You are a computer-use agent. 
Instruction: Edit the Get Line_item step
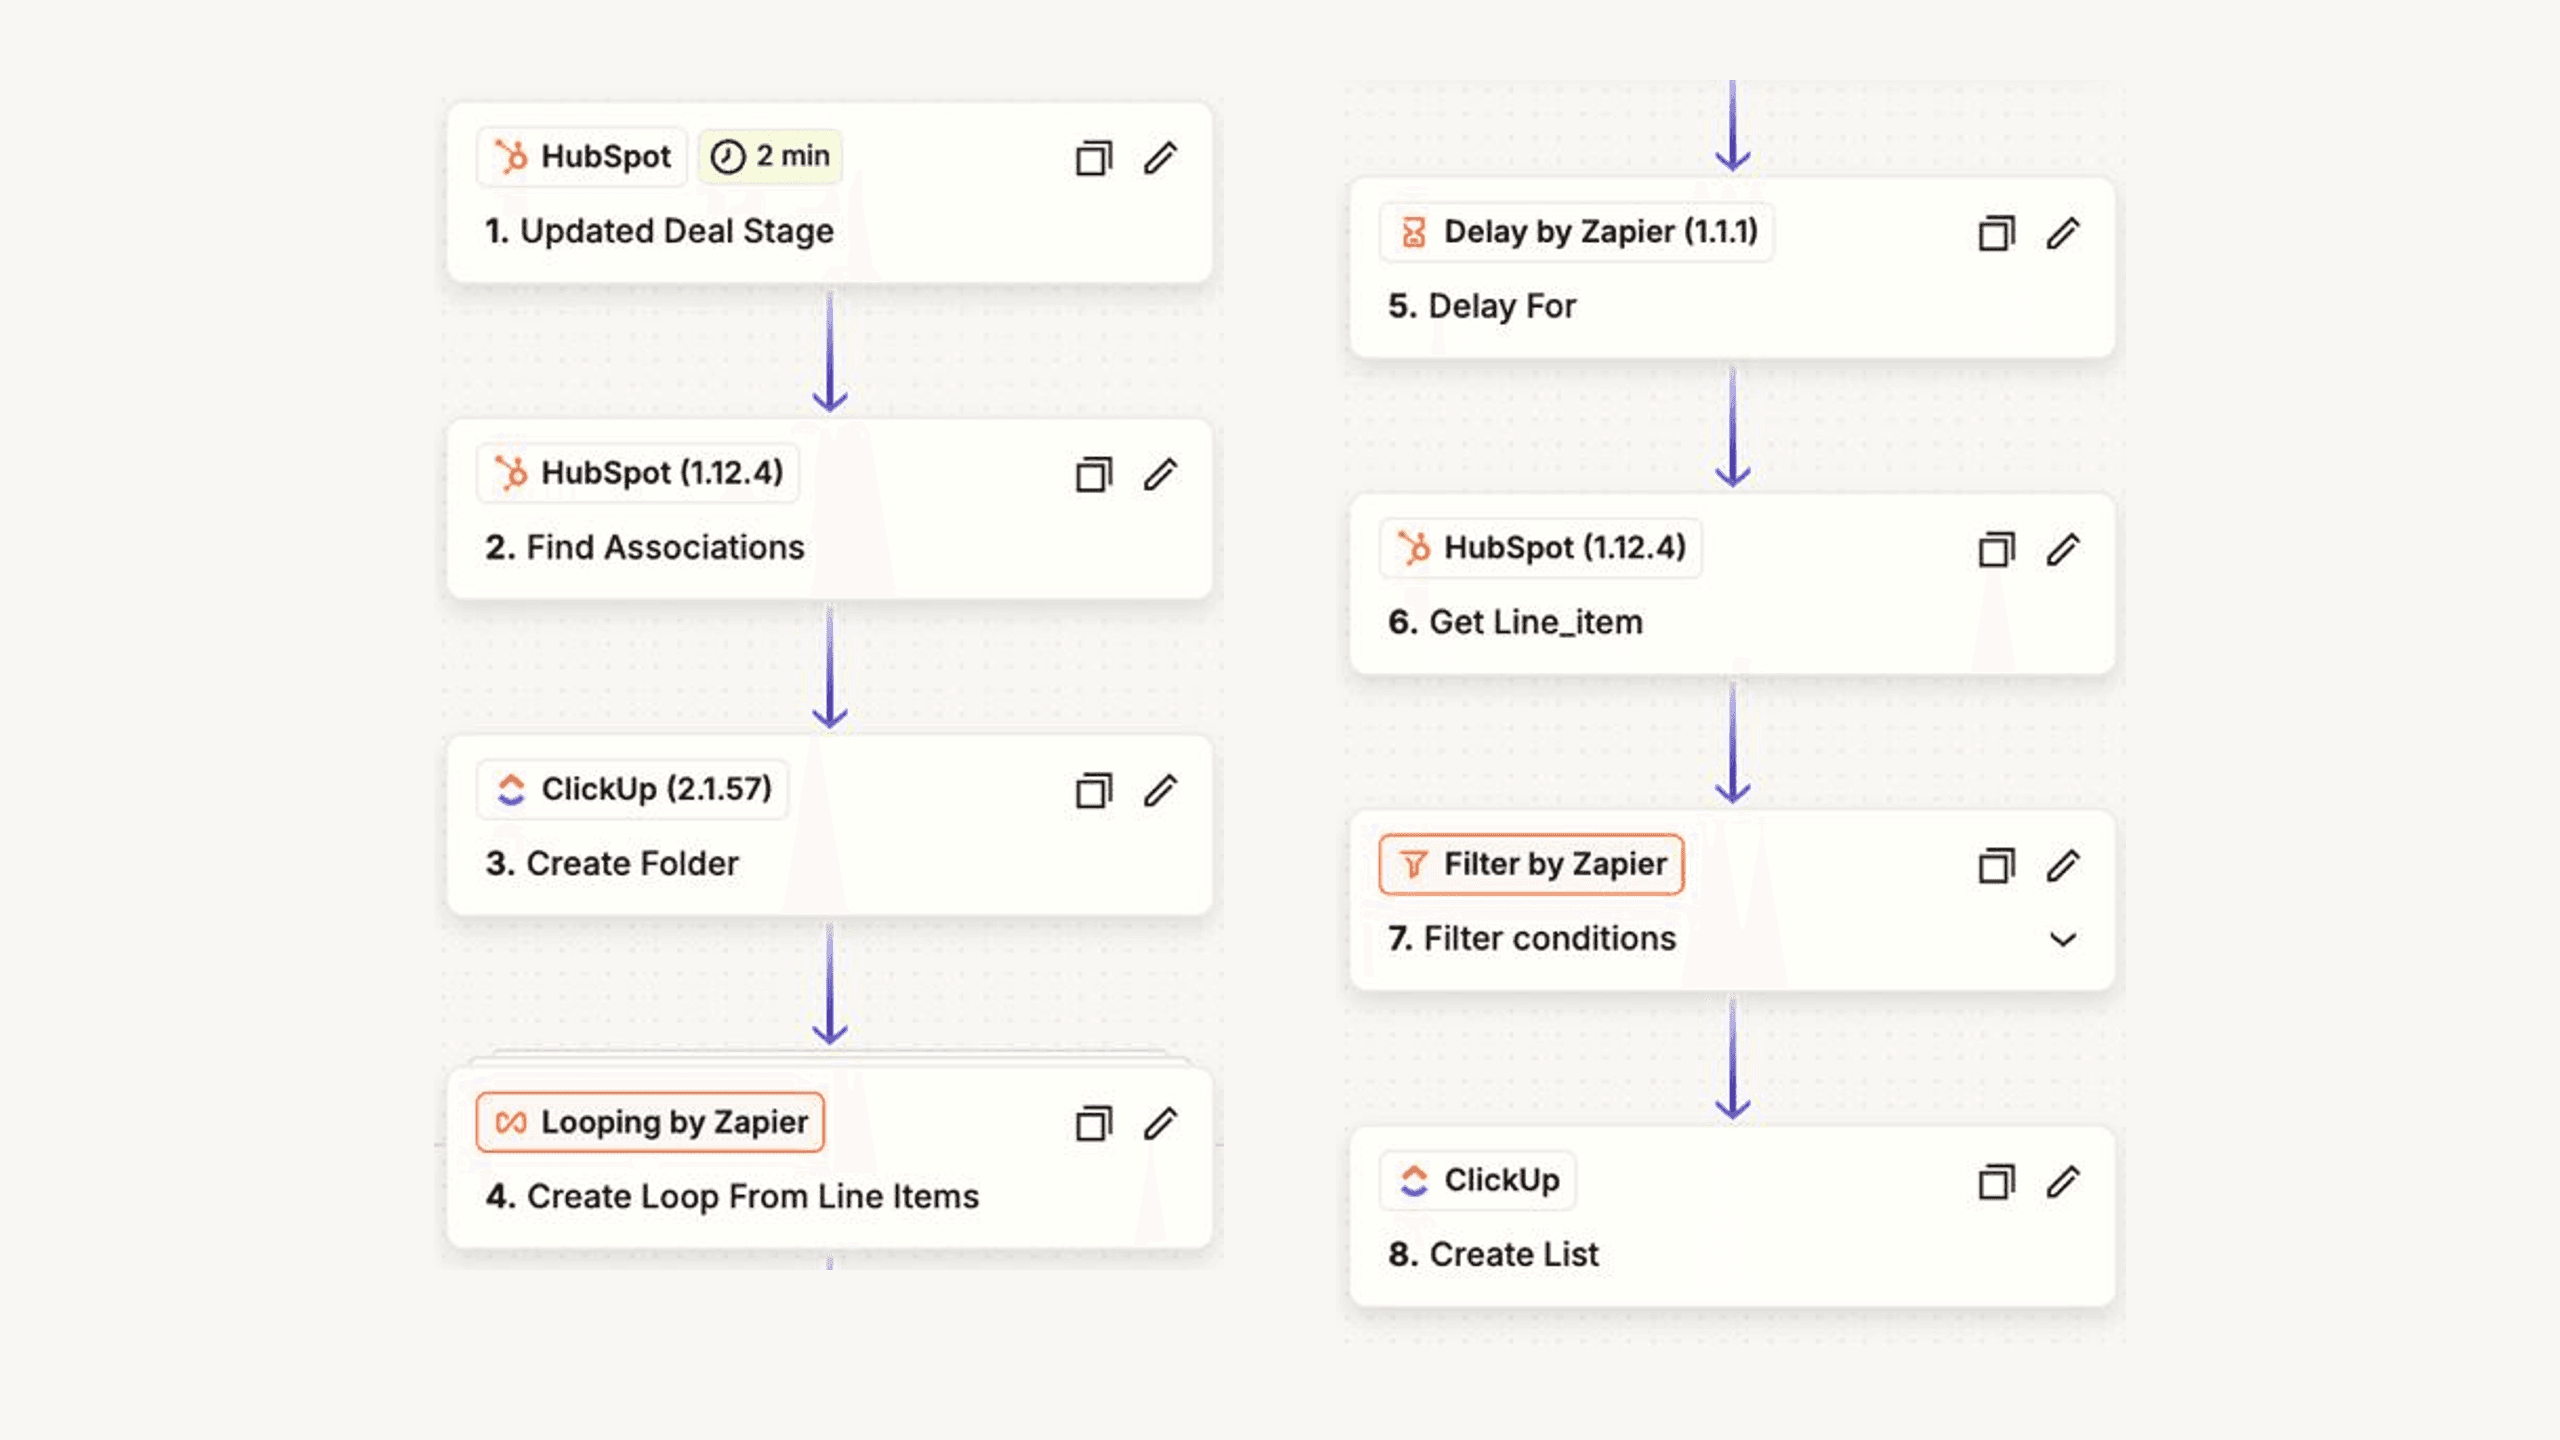coord(2063,549)
